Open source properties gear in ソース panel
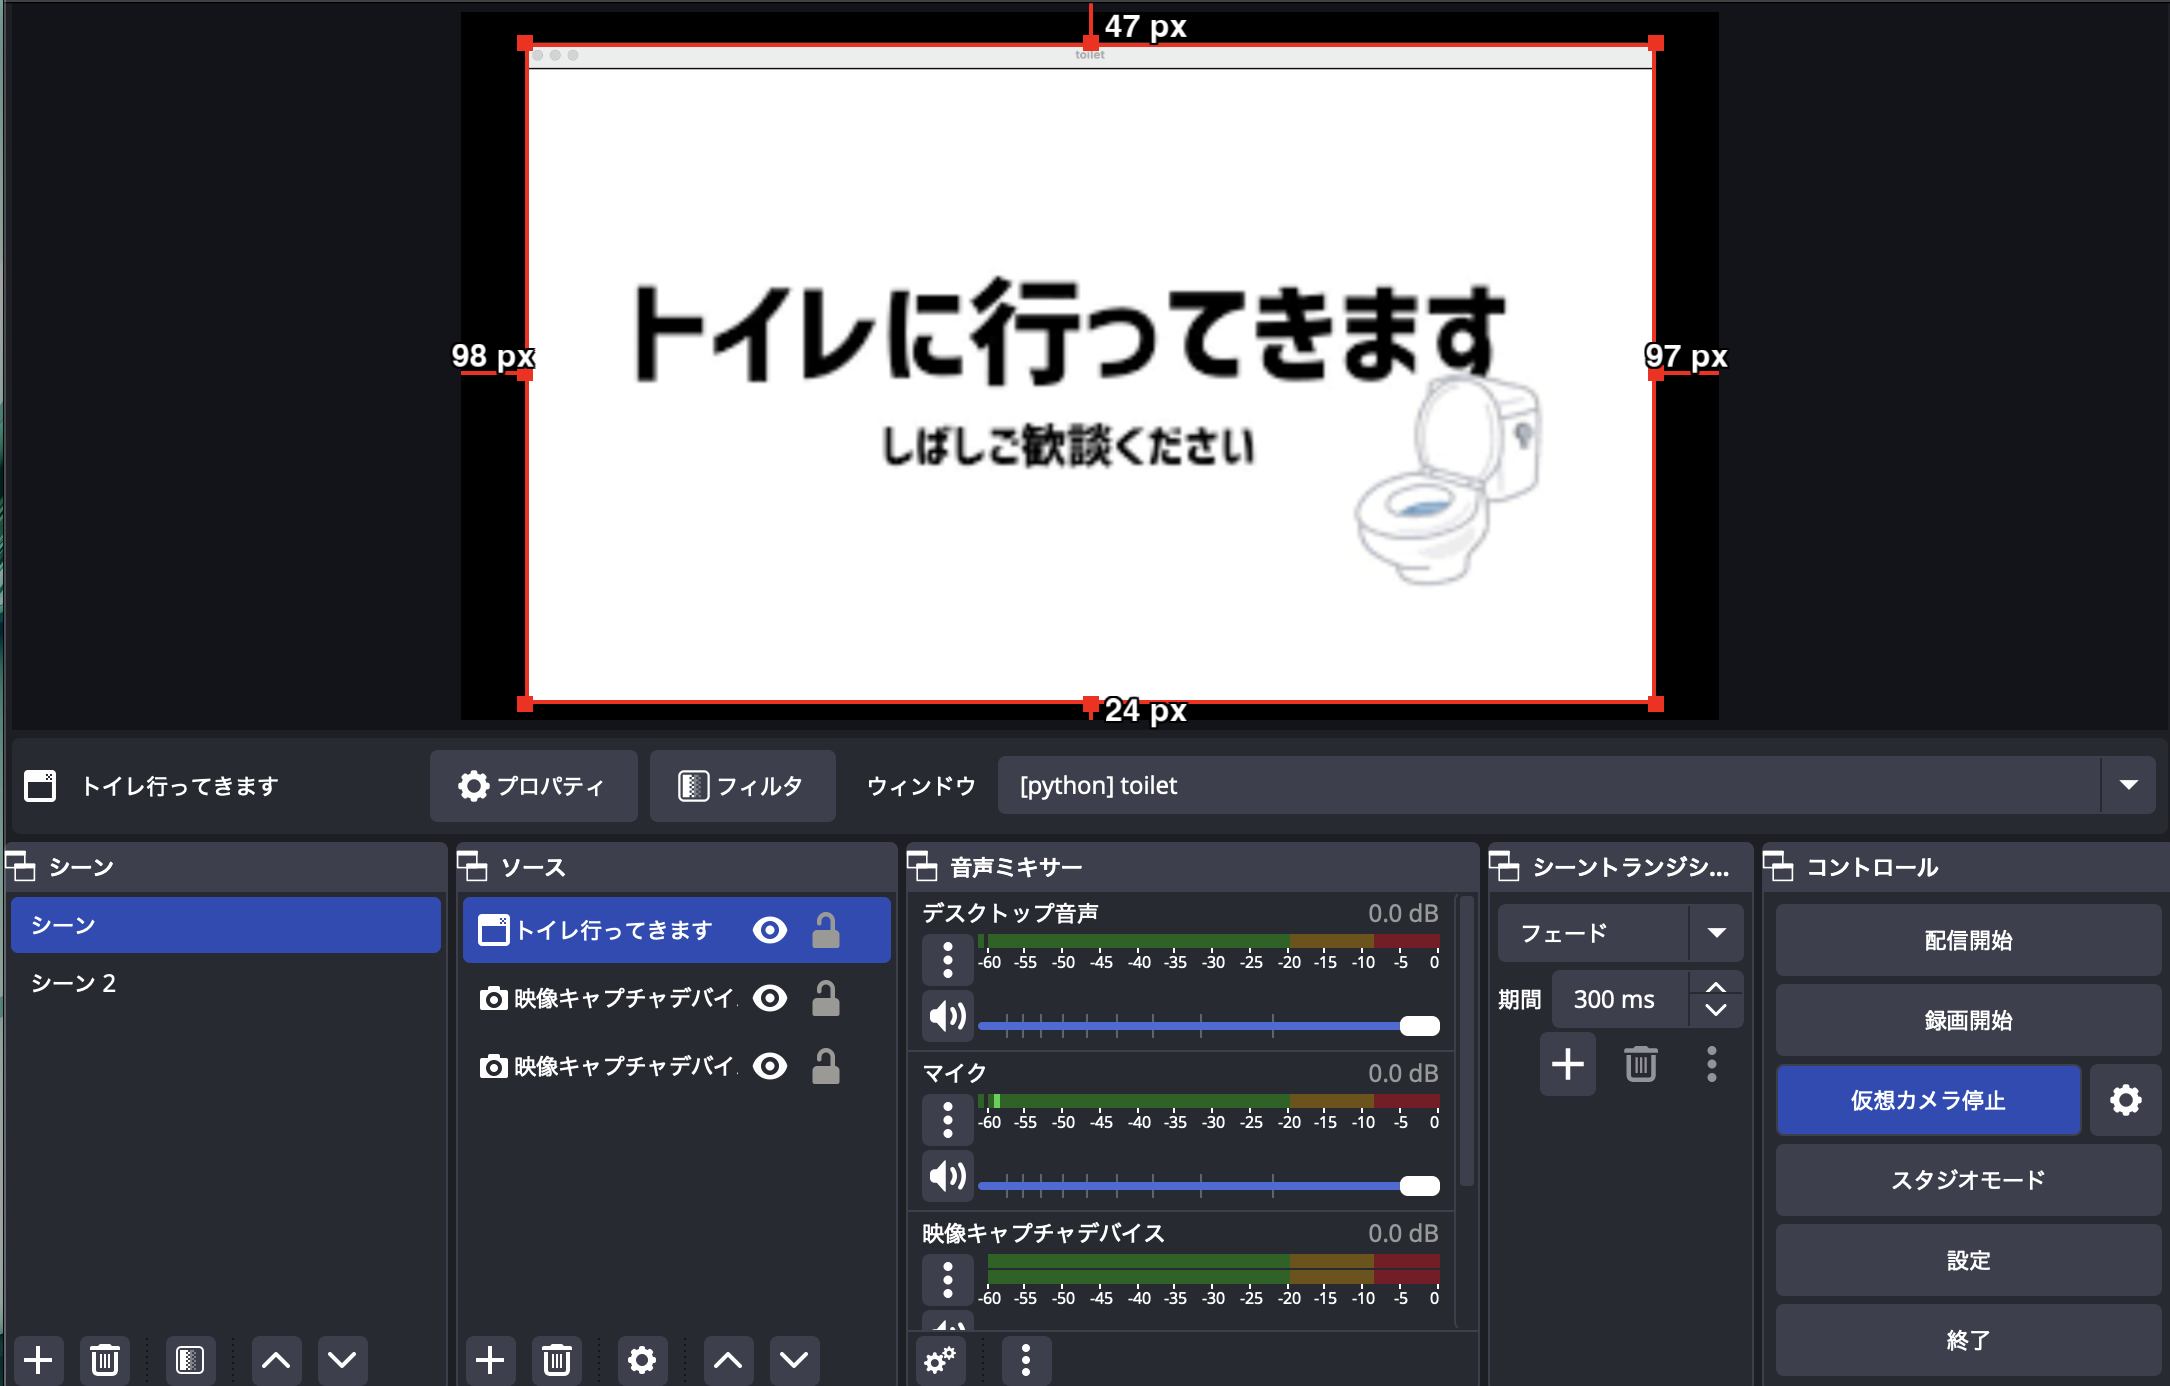 [641, 1360]
